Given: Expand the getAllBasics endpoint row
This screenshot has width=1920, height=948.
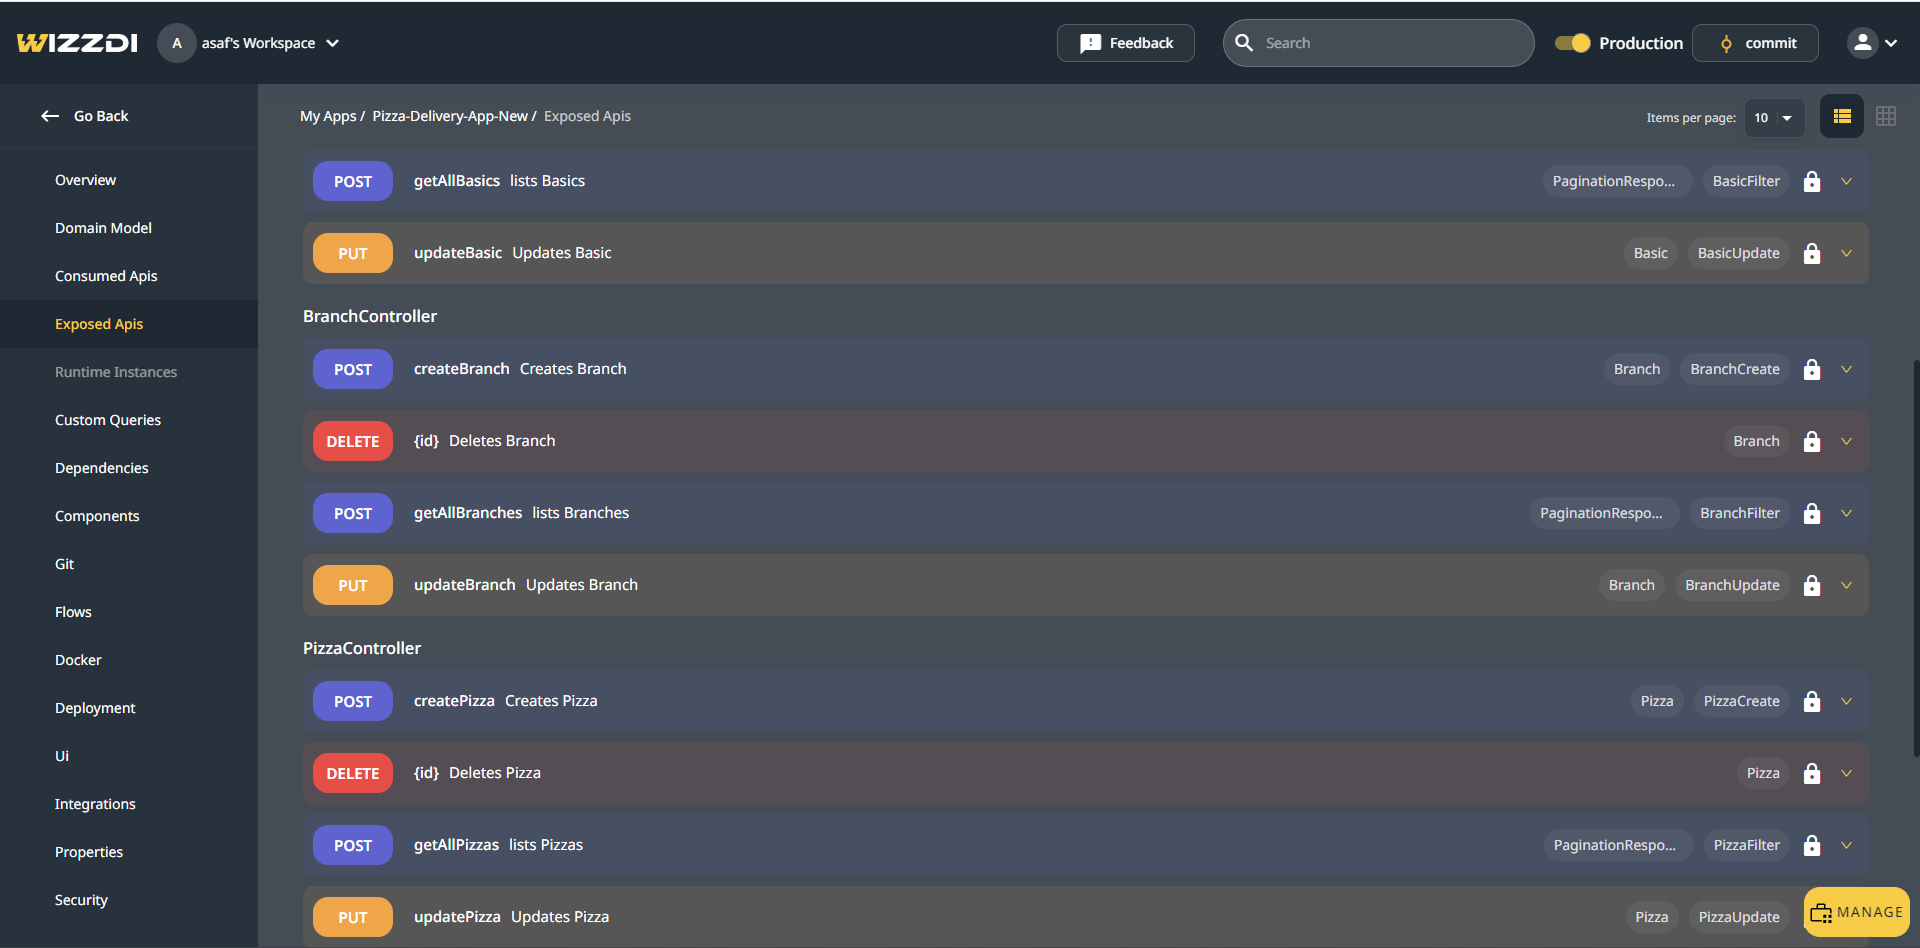Looking at the screenshot, I should 1846,182.
